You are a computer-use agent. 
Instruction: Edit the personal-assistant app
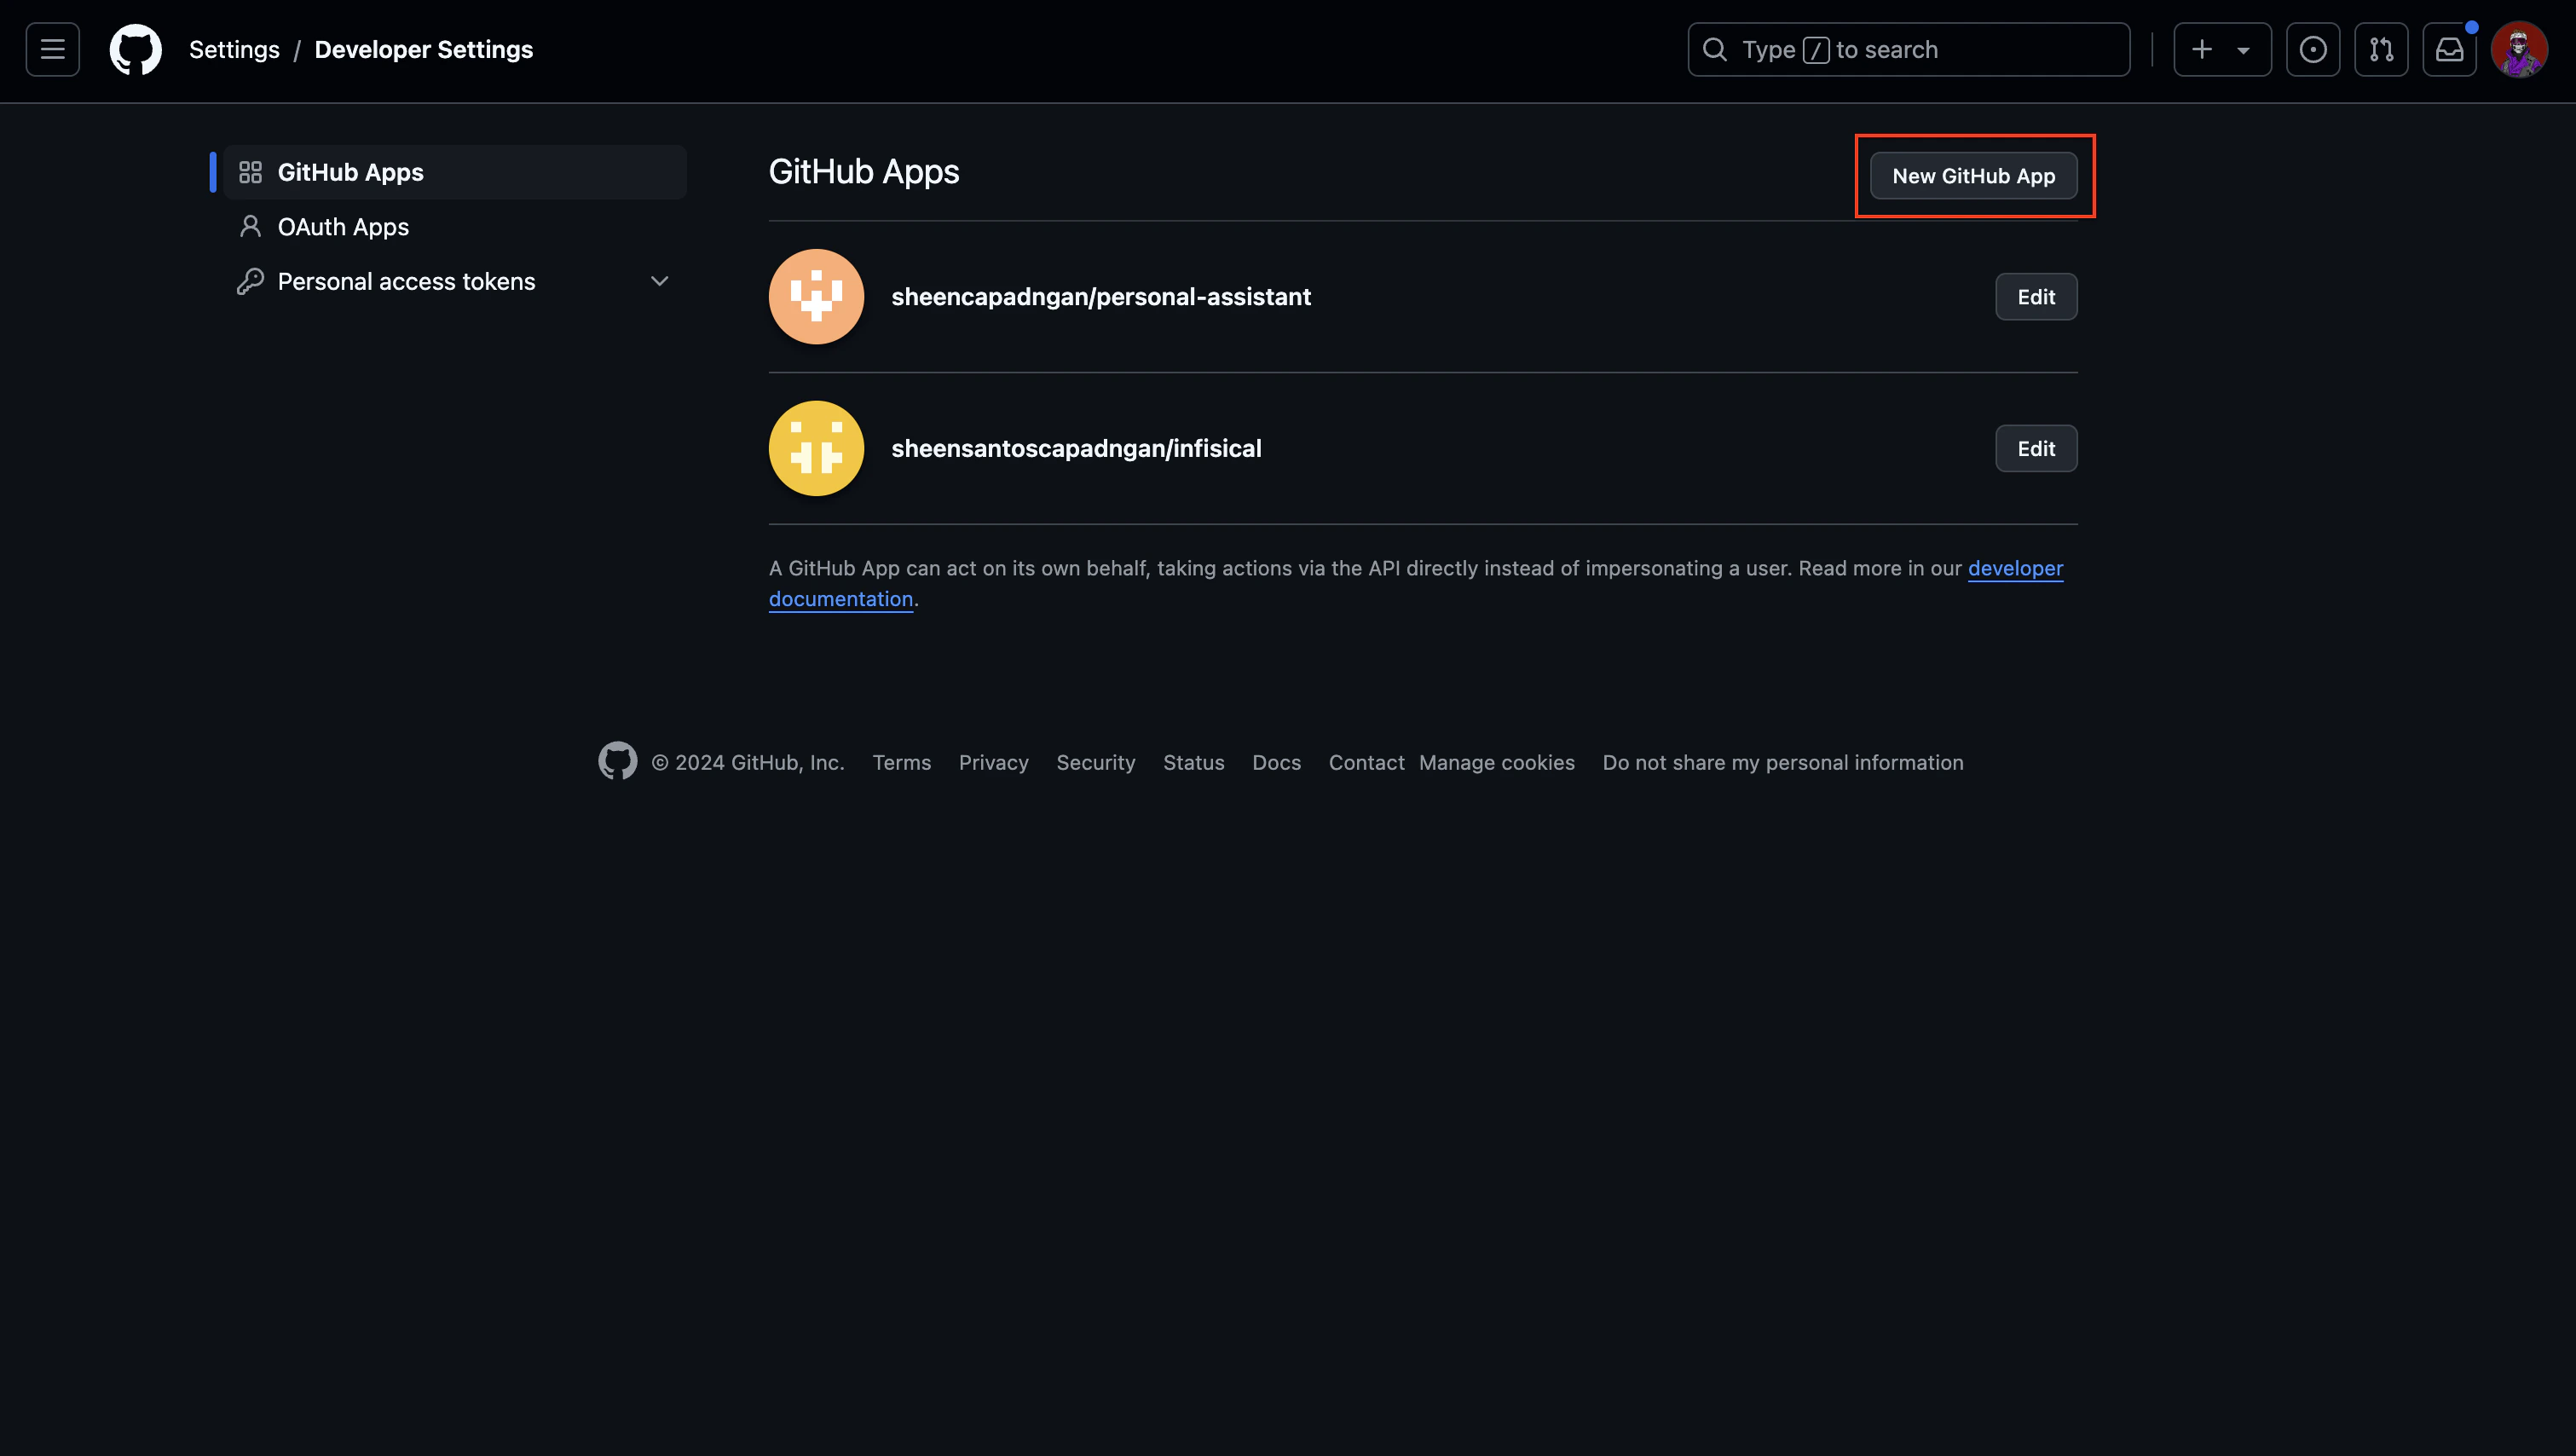point(2036,297)
